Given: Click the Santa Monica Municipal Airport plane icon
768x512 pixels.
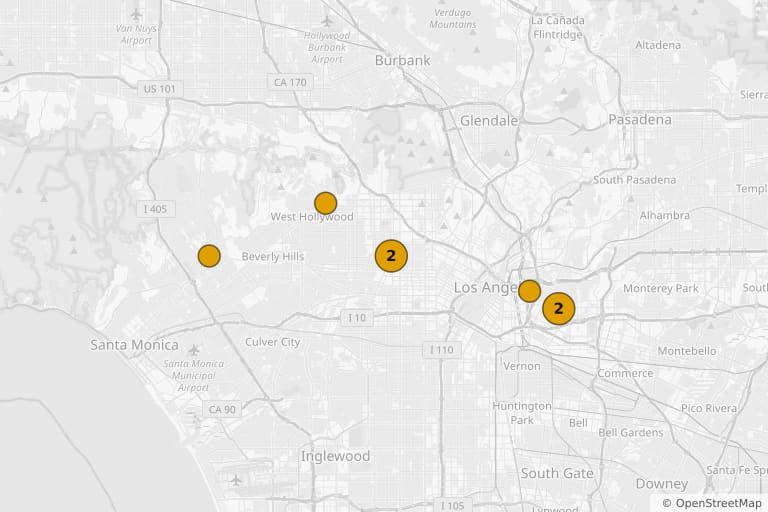Looking at the screenshot, I should pos(194,350).
